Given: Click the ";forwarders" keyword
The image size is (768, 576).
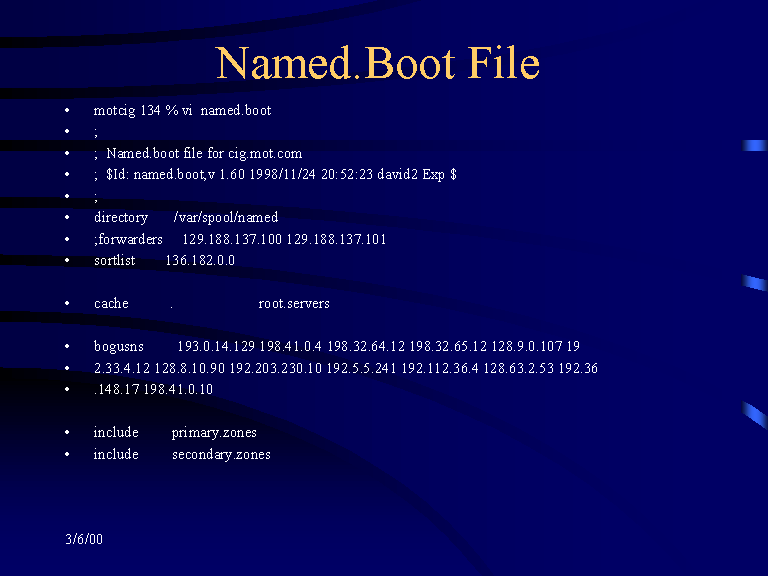Looking at the screenshot, I should 128,239.
